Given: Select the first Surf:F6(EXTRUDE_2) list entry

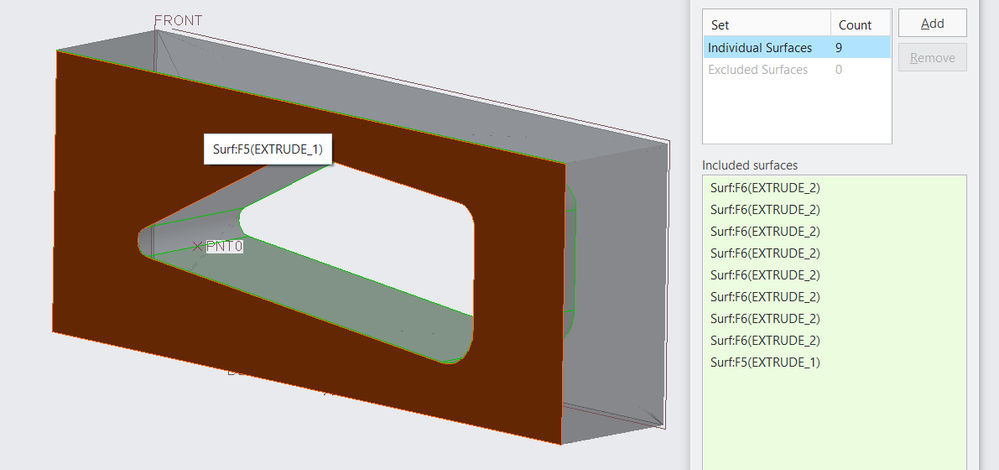Looking at the screenshot, I should [764, 187].
